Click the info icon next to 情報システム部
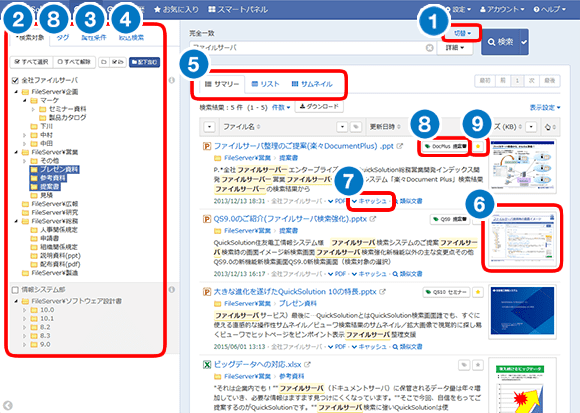The width and height of the screenshot is (580, 413). (172, 290)
